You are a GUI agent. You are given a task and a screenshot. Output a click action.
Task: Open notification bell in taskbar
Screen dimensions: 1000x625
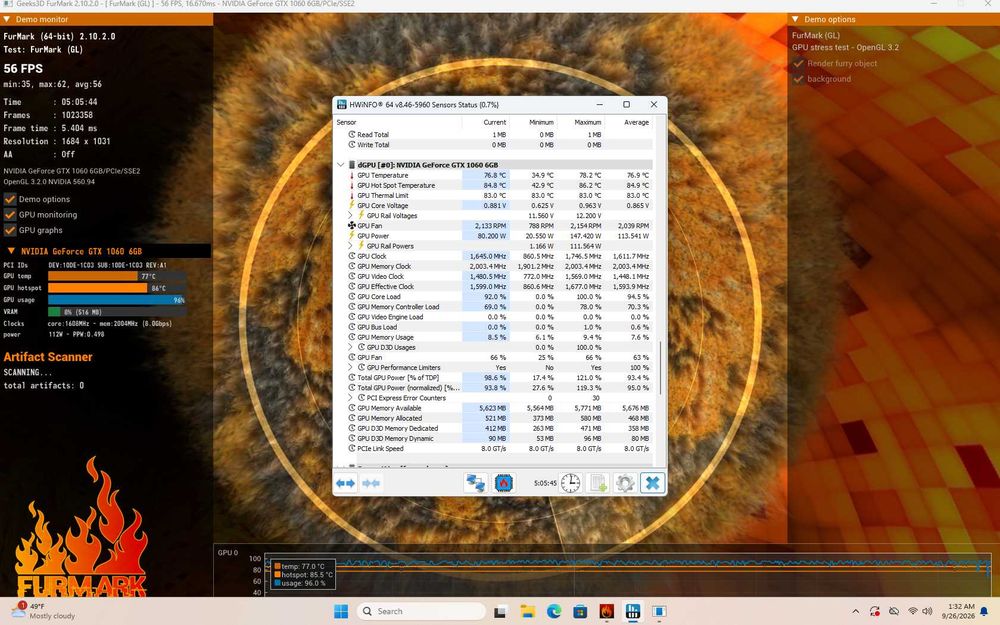coord(984,611)
